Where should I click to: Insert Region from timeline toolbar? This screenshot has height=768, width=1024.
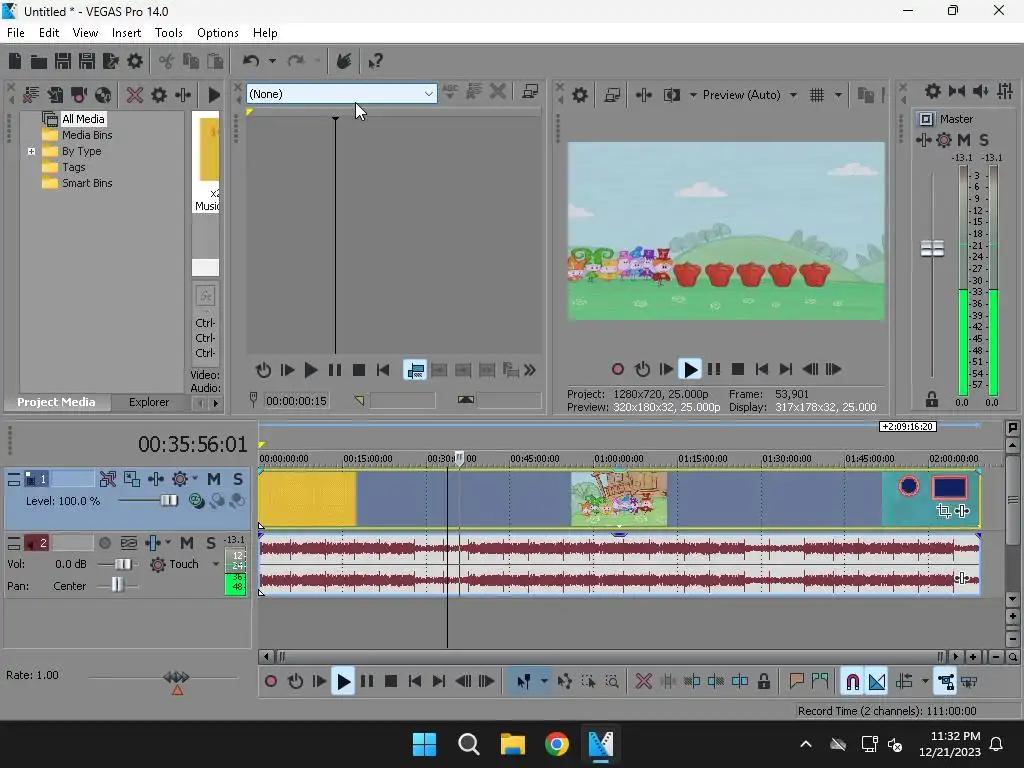click(x=820, y=682)
